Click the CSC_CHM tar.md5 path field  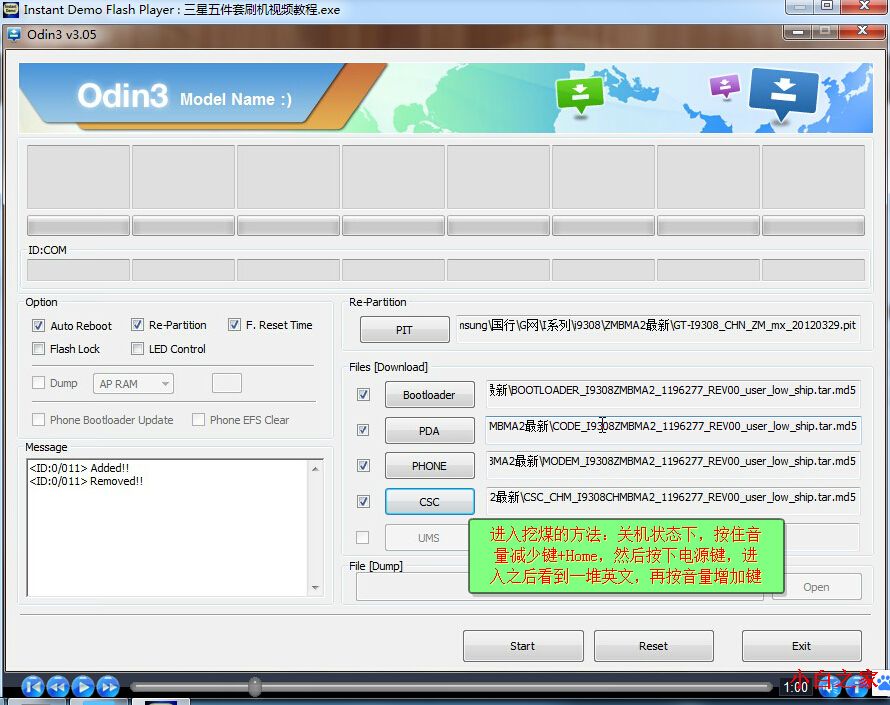[673, 501]
